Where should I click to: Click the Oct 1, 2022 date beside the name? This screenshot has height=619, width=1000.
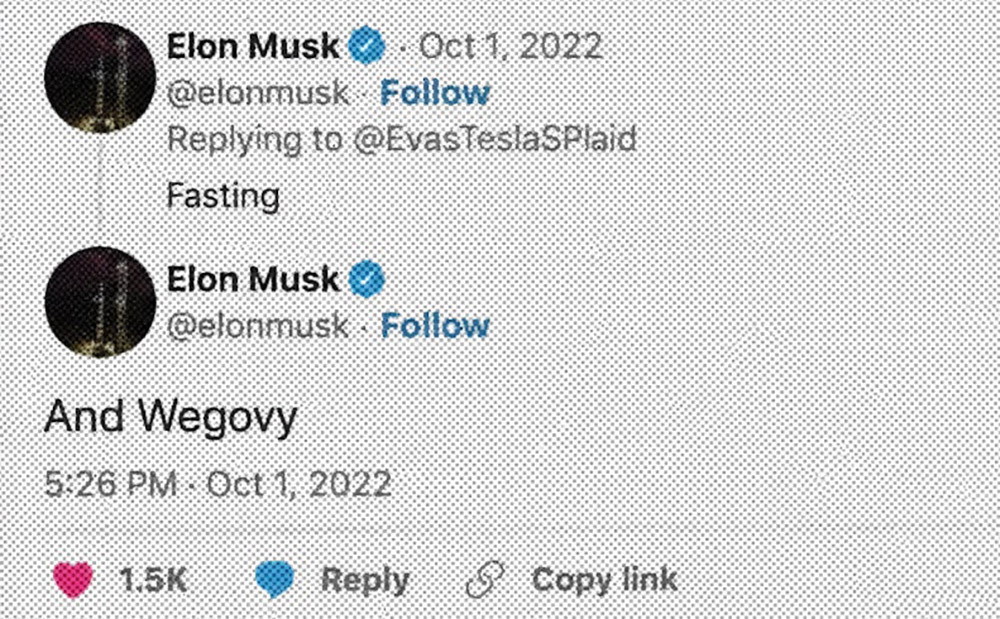point(510,46)
